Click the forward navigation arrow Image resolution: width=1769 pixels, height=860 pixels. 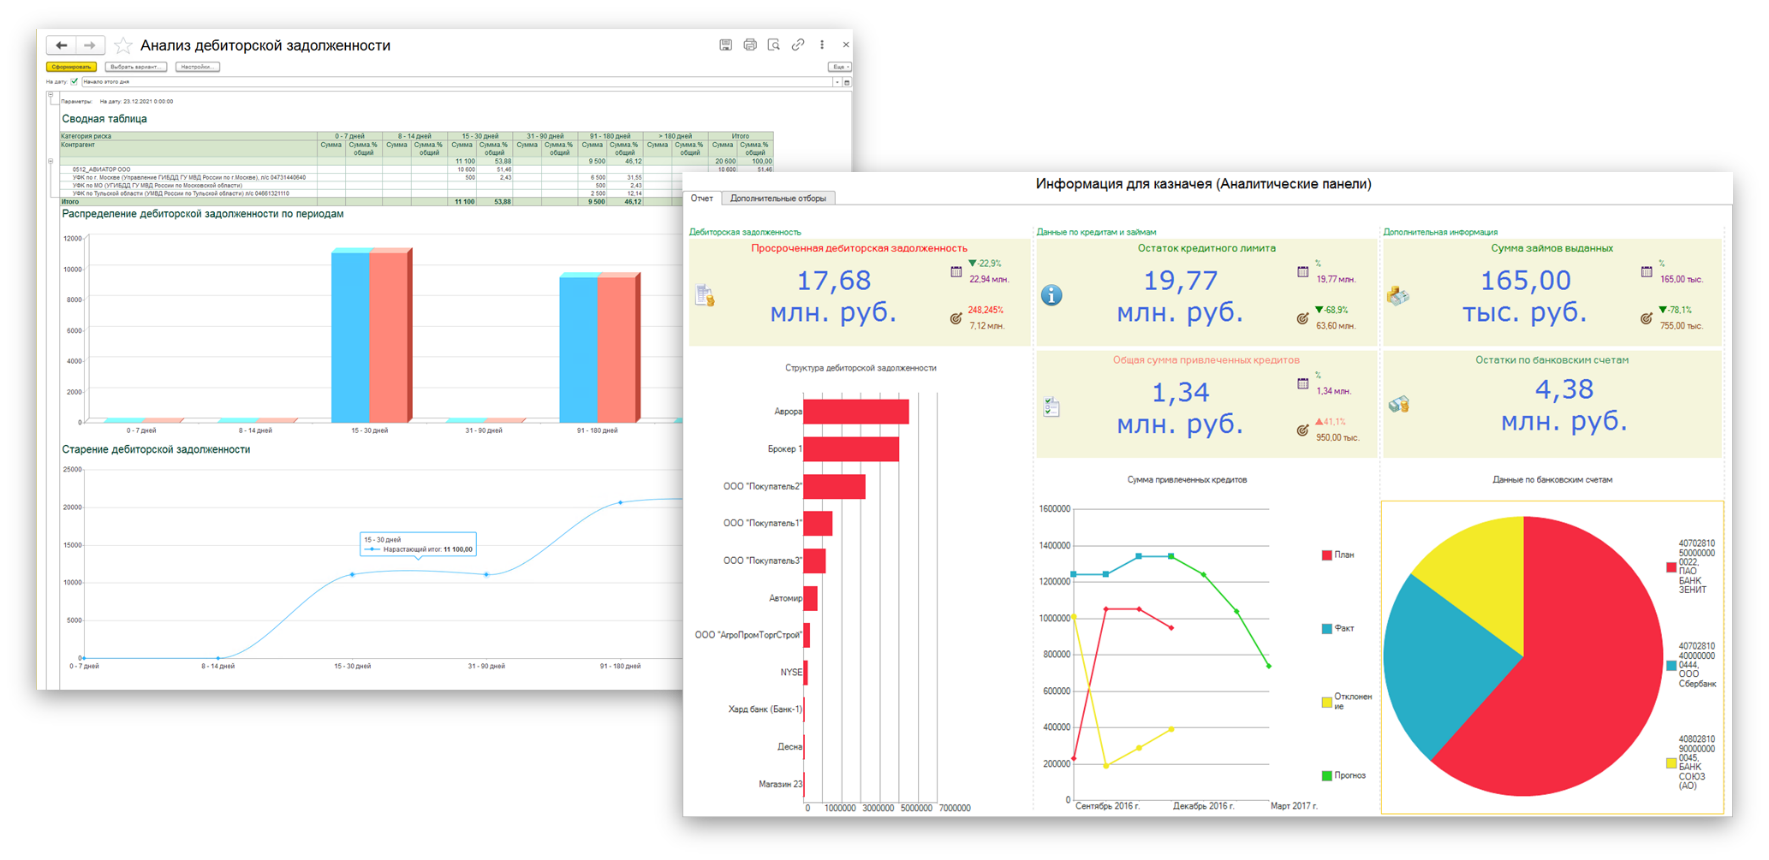[90, 45]
